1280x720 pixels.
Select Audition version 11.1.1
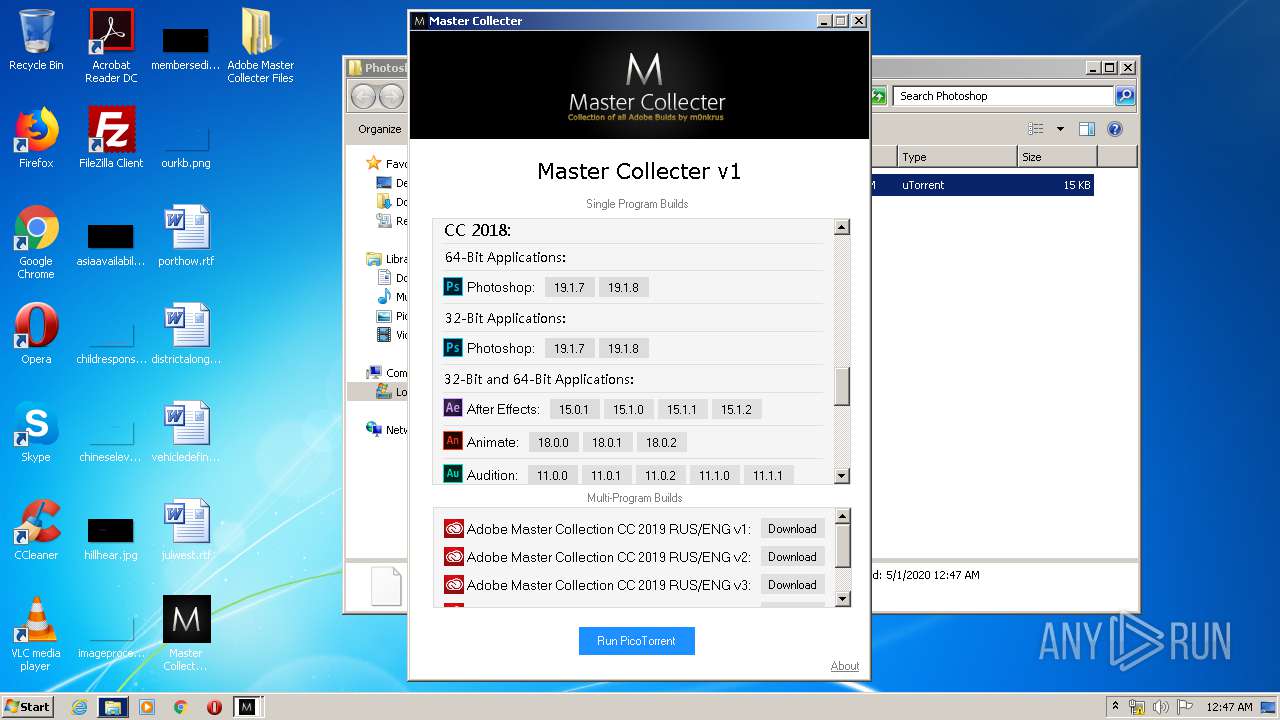click(768, 475)
